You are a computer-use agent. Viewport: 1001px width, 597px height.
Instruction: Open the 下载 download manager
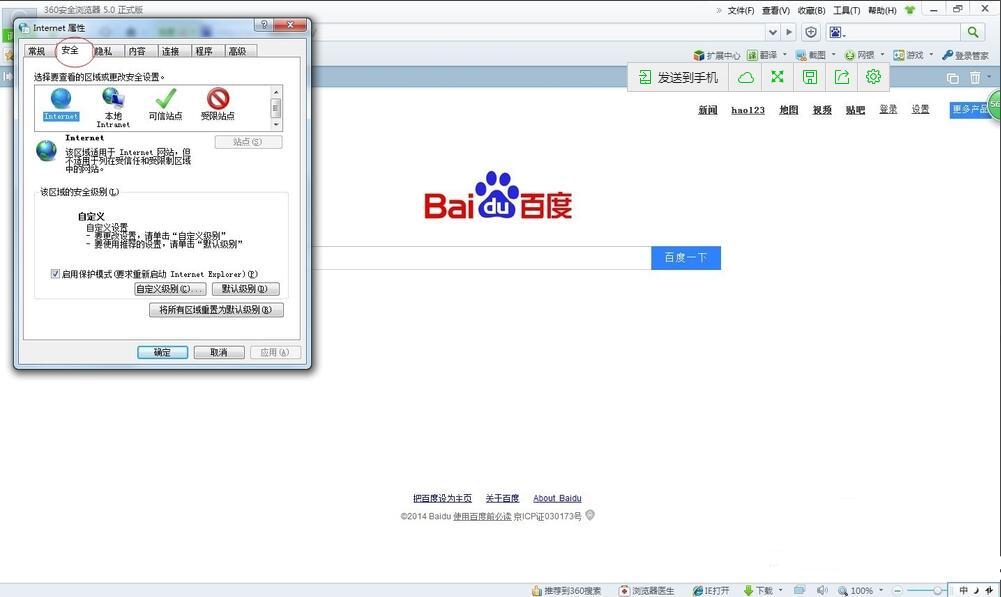758,591
